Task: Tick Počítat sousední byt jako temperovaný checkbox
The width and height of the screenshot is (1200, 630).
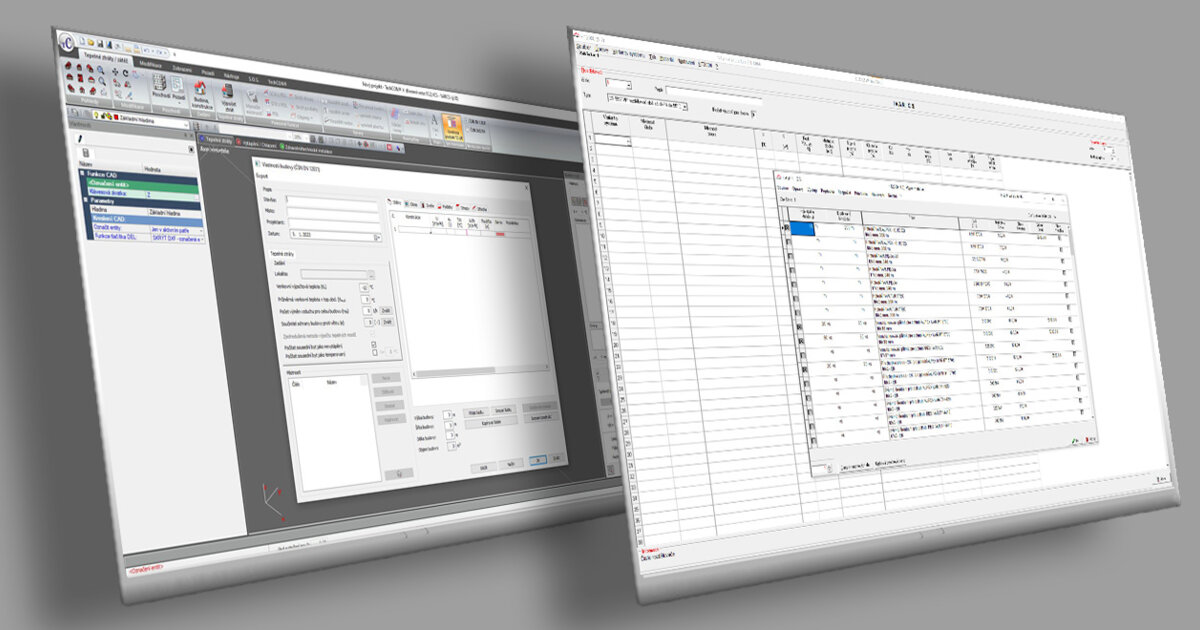Action: click(374, 352)
